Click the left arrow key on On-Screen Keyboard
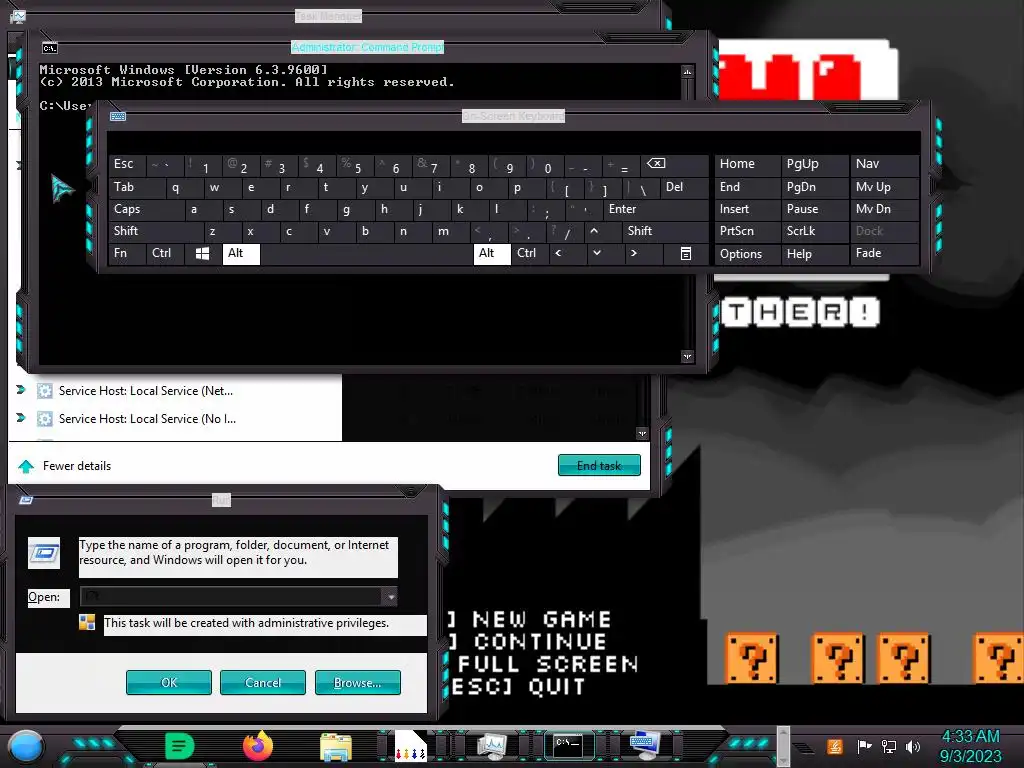Image resolution: width=1024 pixels, height=768 pixels. [x=568, y=253]
